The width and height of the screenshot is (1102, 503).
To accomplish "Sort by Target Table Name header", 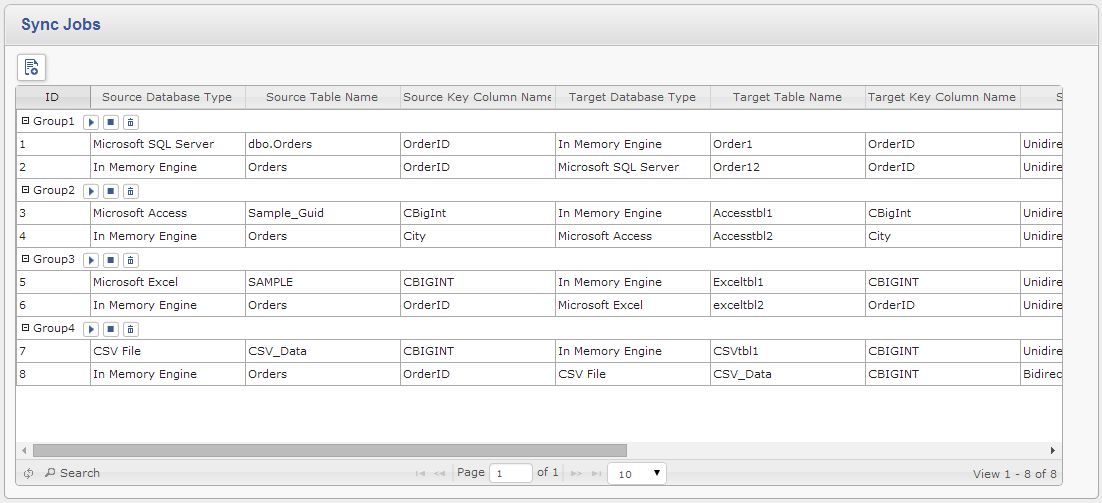I will tap(787, 97).
